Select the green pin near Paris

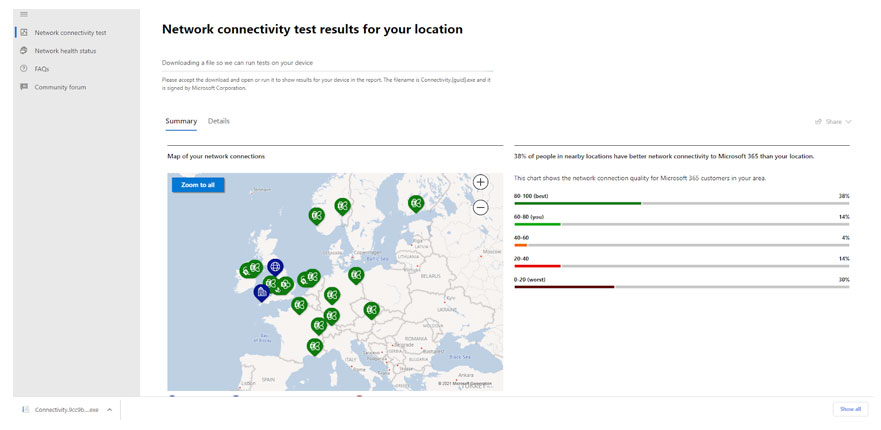click(x=299, y=305)
